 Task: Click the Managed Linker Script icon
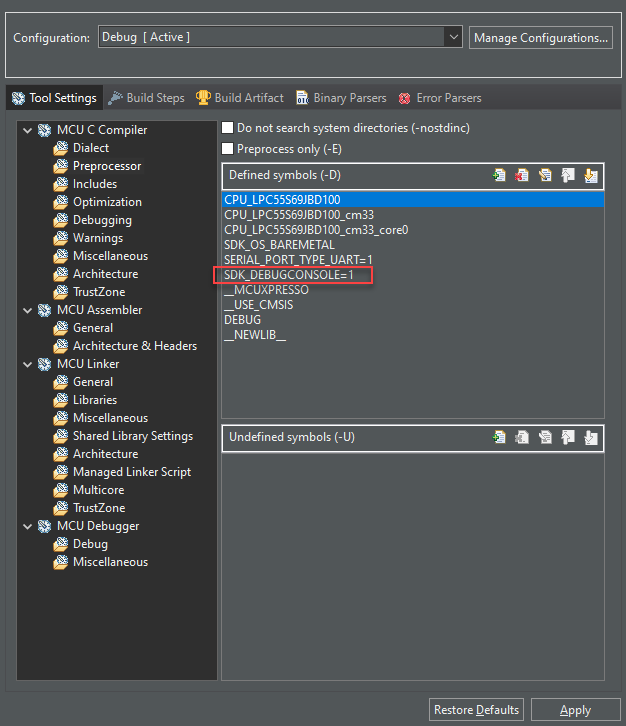coord(61,472)
